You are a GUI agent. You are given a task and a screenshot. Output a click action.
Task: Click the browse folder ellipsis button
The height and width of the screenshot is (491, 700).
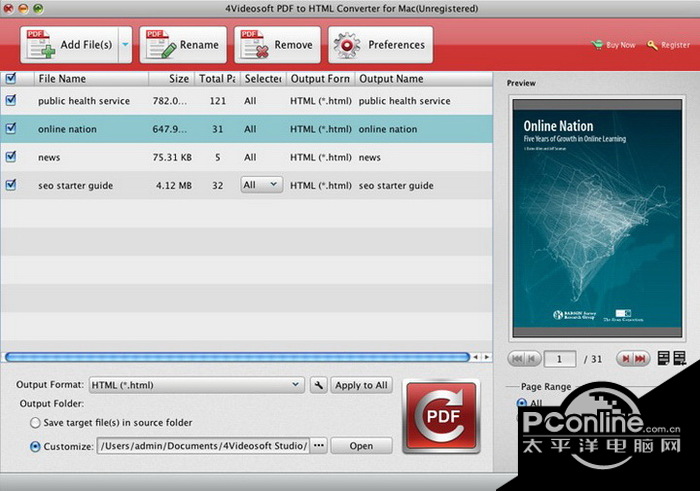pos(318,446)
